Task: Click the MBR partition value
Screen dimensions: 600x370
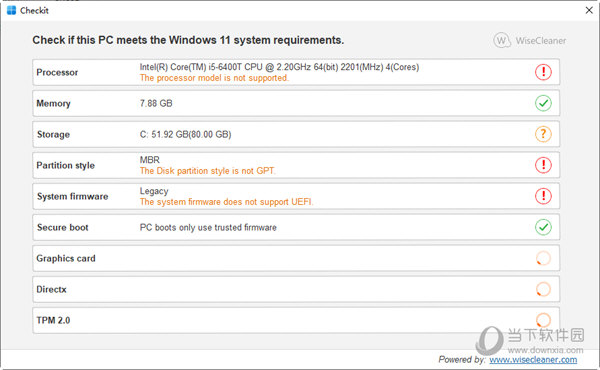Action: (x=150, y=160)
